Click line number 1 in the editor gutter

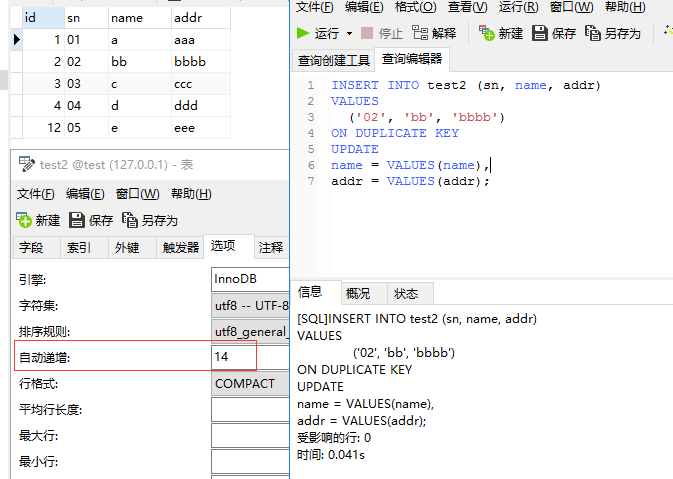[x=311, y=85]
